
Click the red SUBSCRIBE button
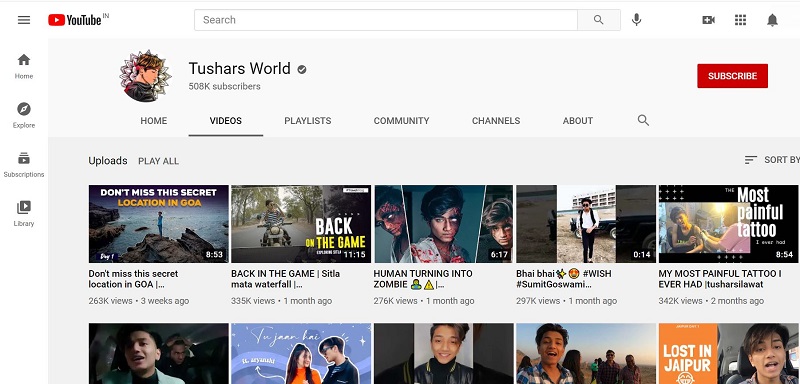tap(732, 76)
